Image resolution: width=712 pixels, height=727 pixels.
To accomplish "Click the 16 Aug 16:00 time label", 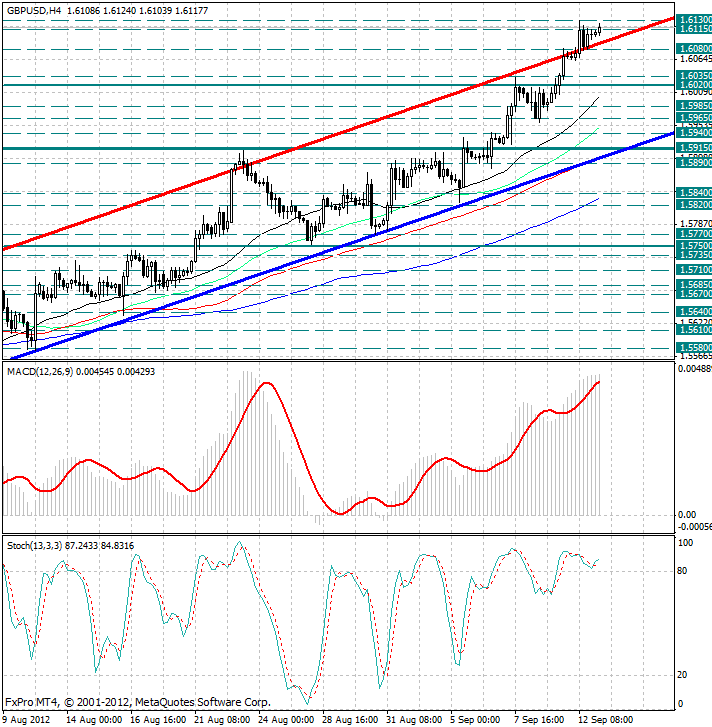I will click(158, 720).
